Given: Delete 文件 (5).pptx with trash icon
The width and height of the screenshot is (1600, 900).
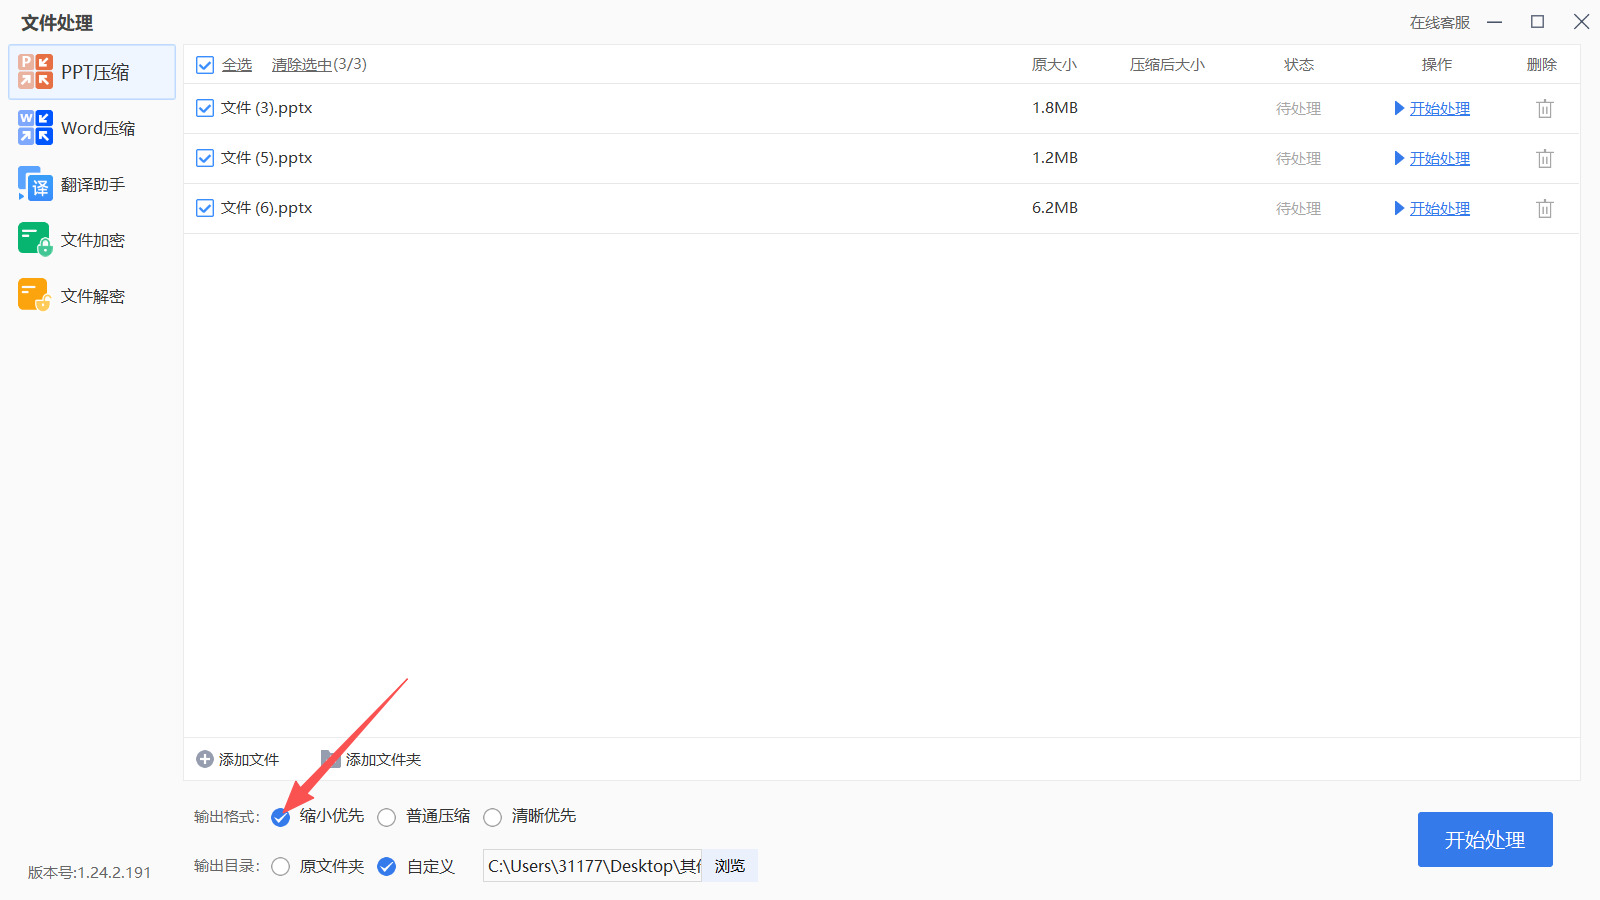Looking at the screenshot, I should tap(1545, 158).
